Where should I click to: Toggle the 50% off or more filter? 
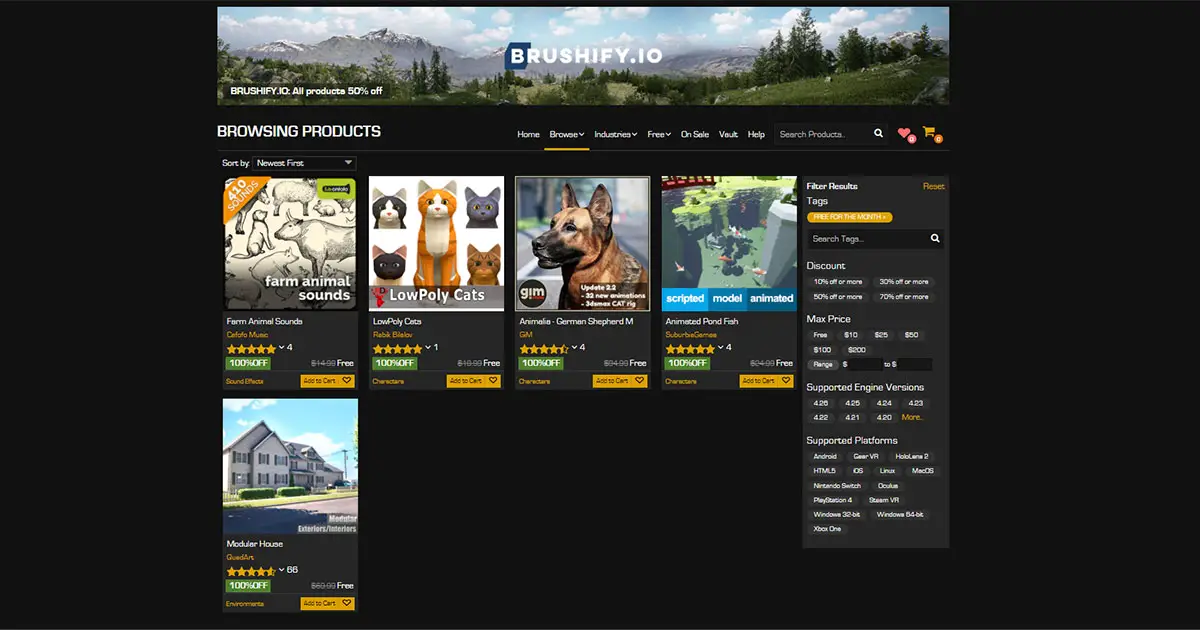tap(838, 297)
